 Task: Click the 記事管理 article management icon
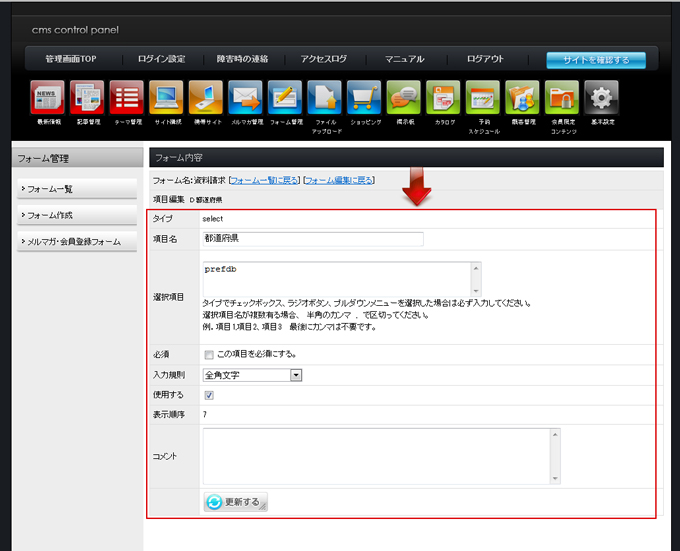87,98
